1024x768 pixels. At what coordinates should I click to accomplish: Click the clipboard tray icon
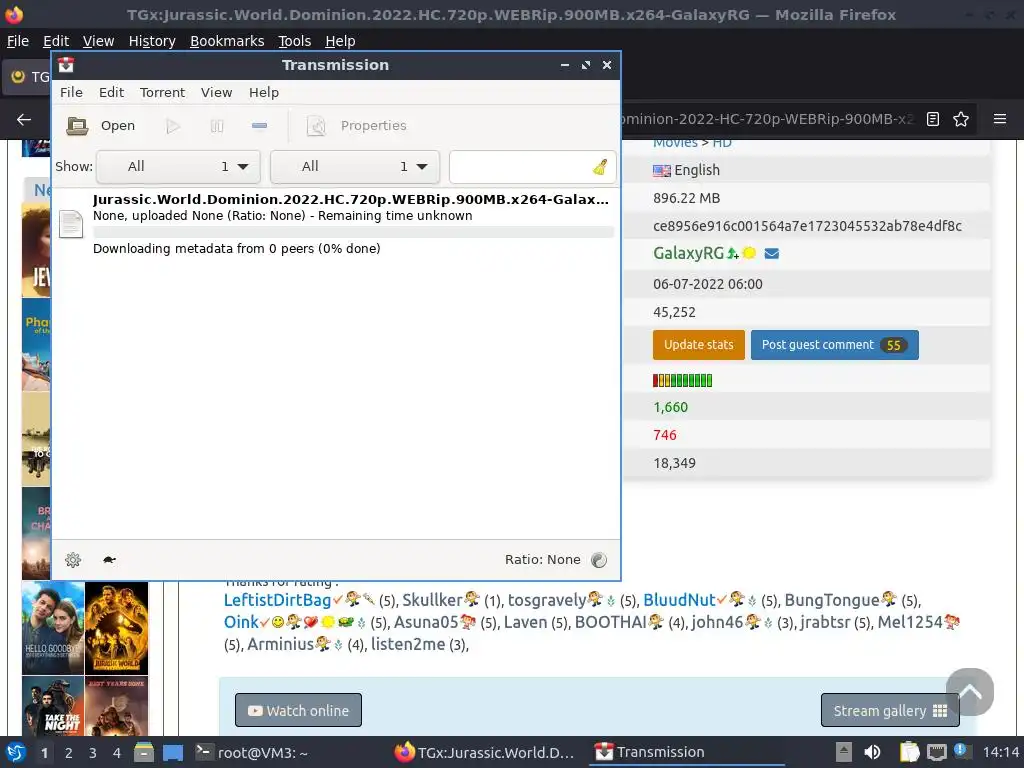click(909, 752)
